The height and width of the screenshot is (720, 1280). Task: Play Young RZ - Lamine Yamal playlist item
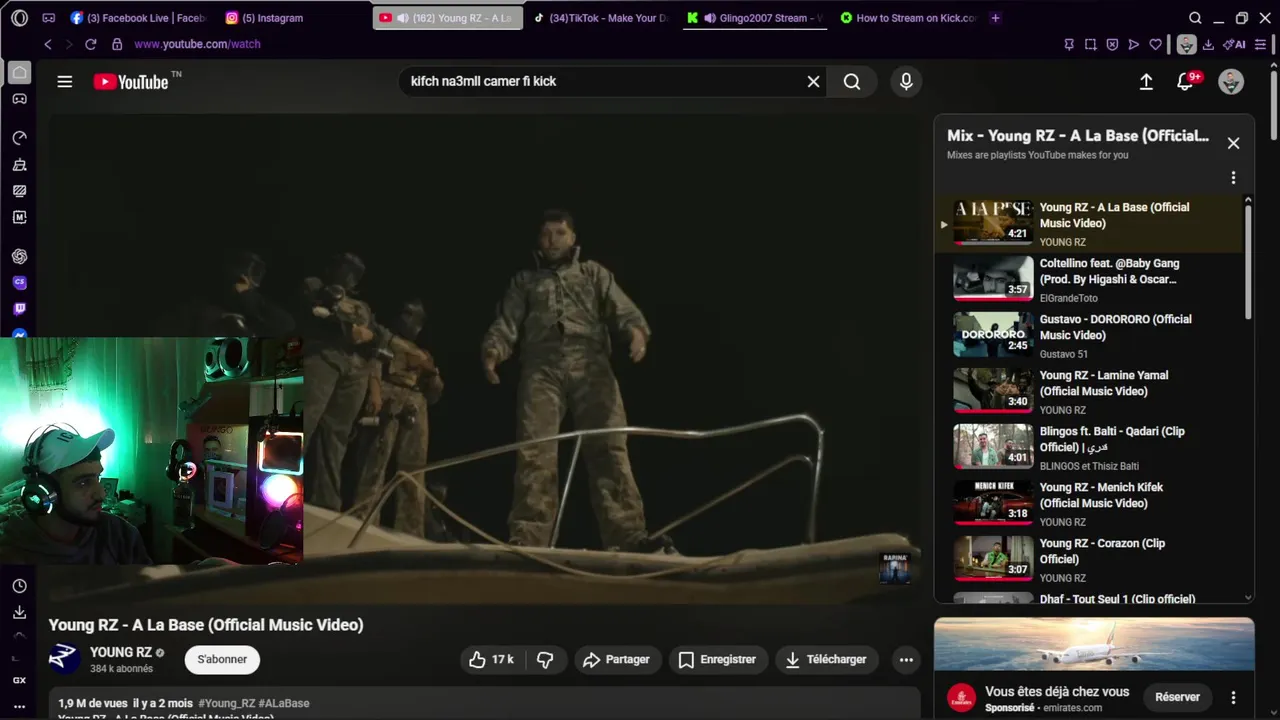[1090, 392]
